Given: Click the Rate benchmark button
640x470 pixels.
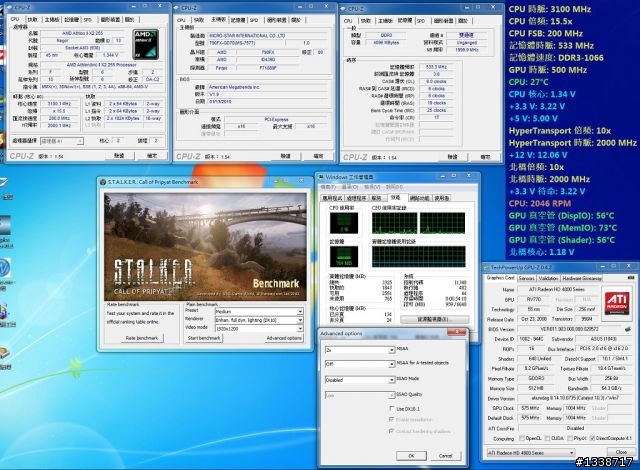Looking at the screenshot, I should (142, 338).
